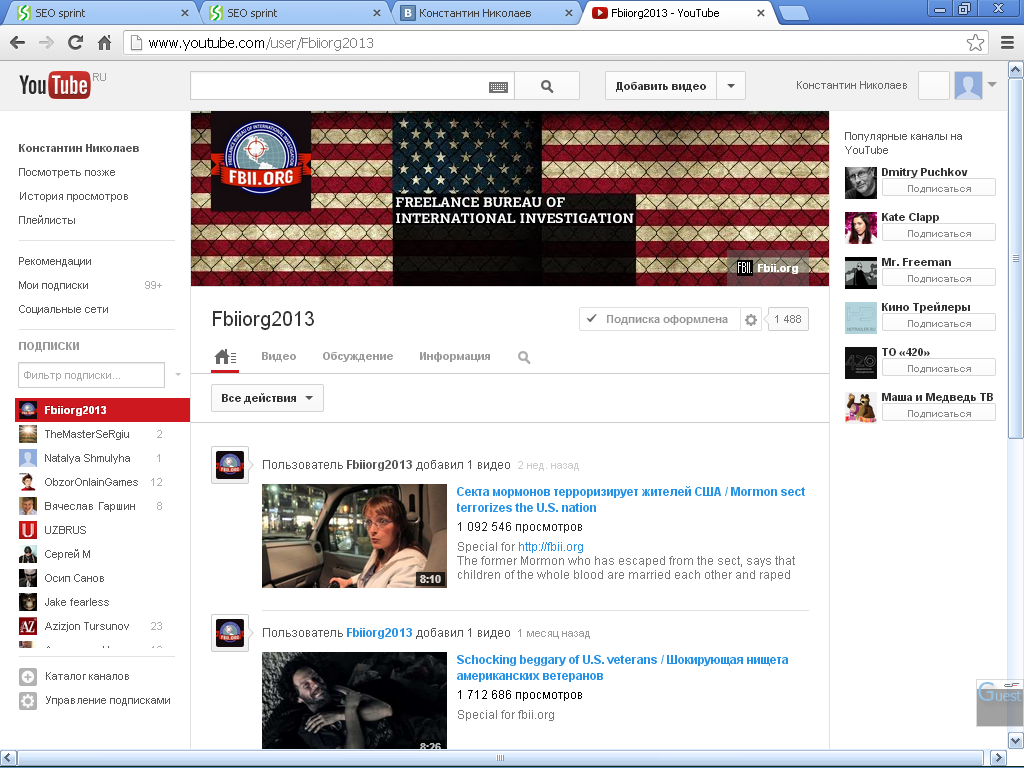
Task: Switch to the Константин Николаев browser tab
Action: [487, 12]
